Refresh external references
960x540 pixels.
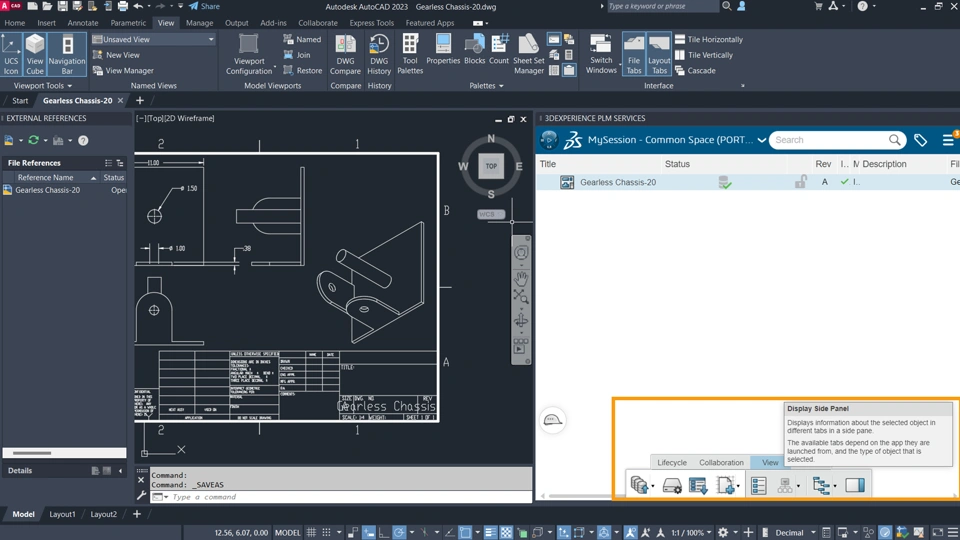point(34,140)
